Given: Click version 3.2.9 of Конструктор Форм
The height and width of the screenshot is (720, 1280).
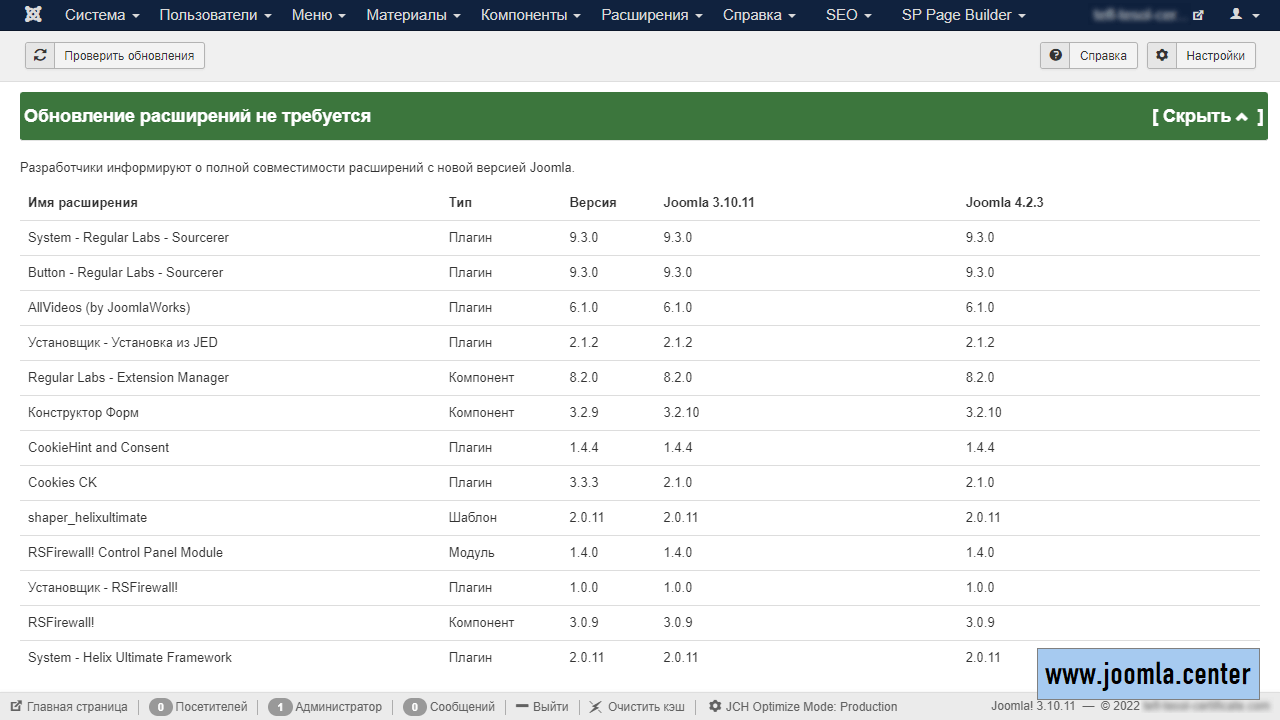Looking at the screenshot, I should coord(584,413).
